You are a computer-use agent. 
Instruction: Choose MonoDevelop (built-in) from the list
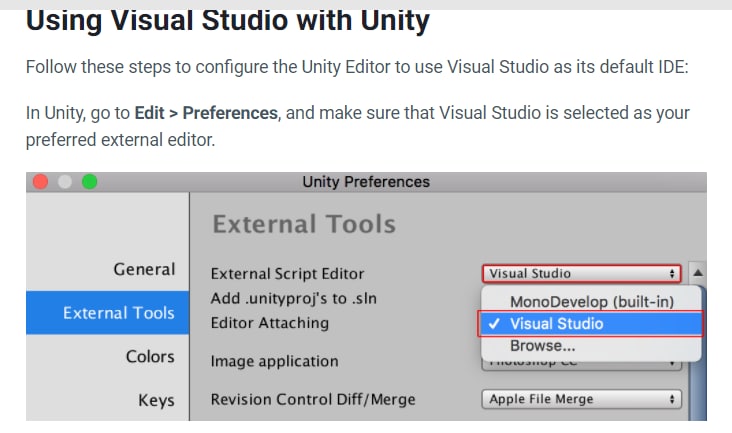[591, 301]
